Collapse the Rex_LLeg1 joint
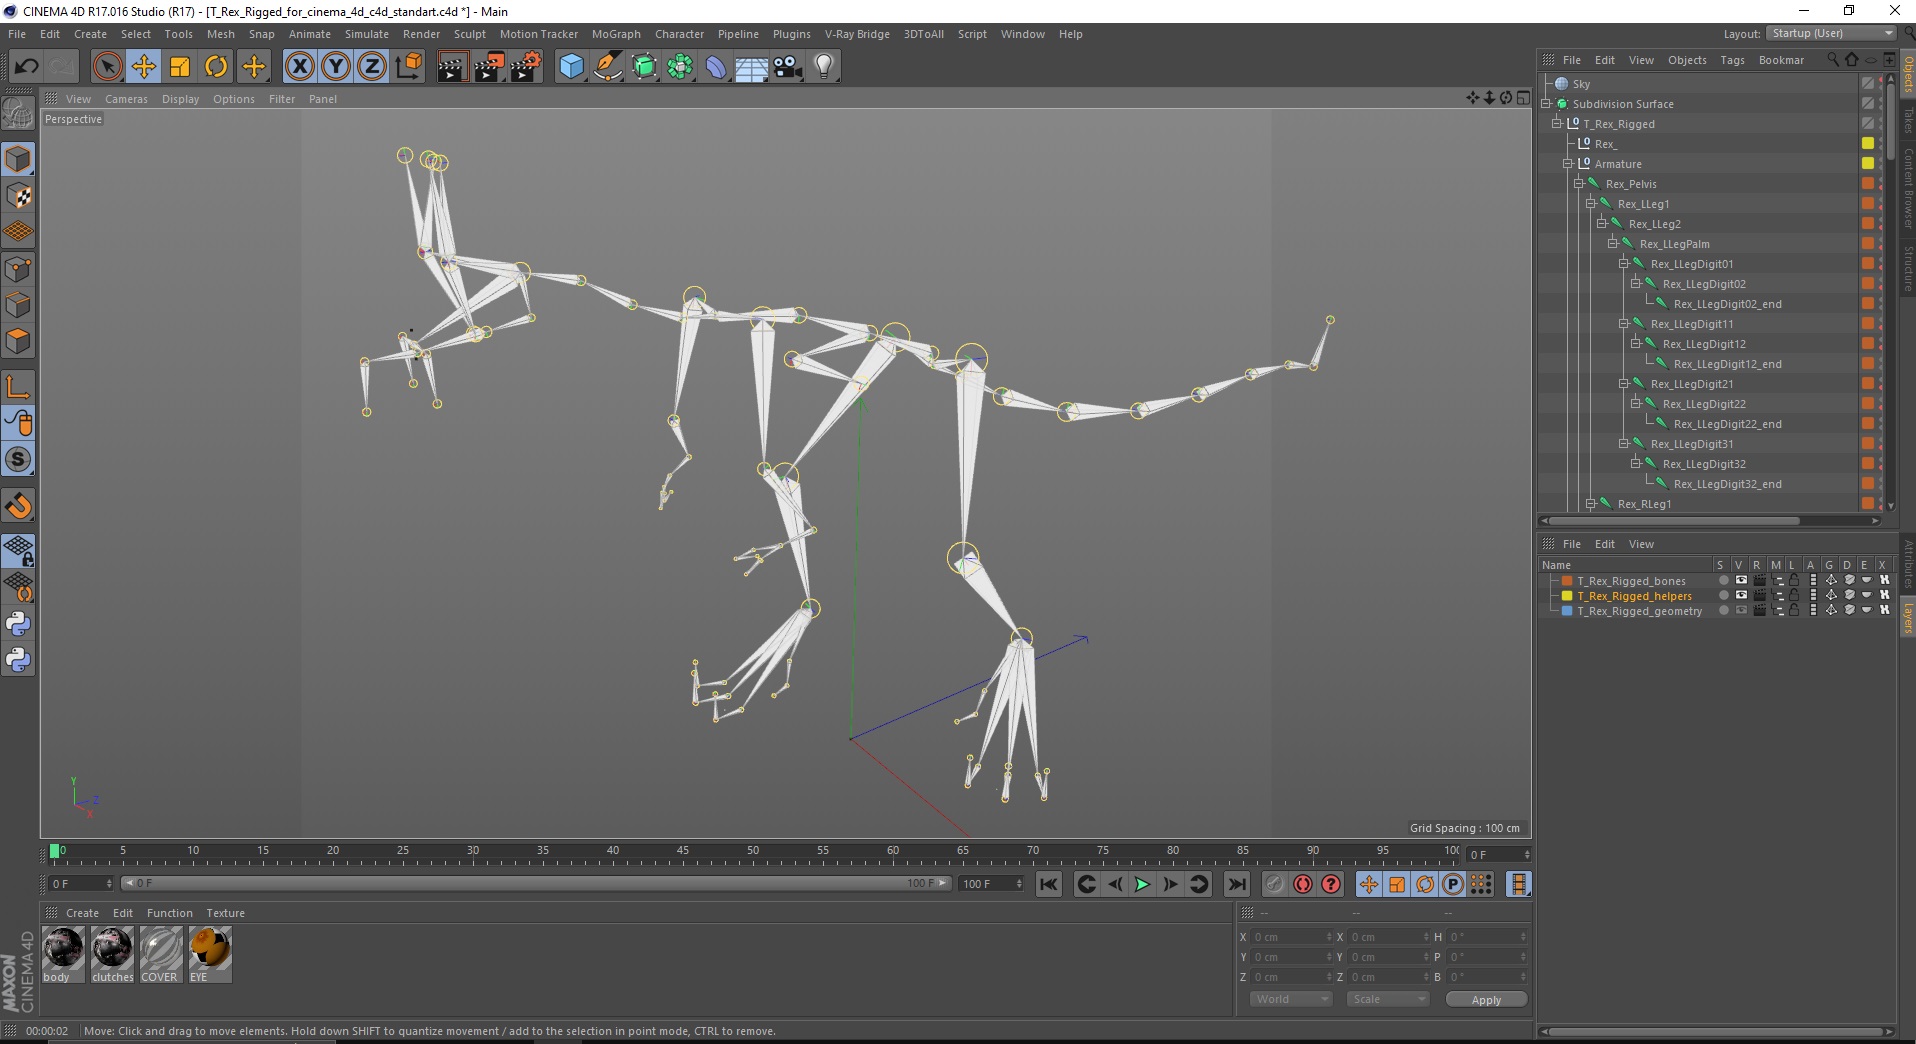This screenshot has height=1044, width=1916. click(1591, 204)
